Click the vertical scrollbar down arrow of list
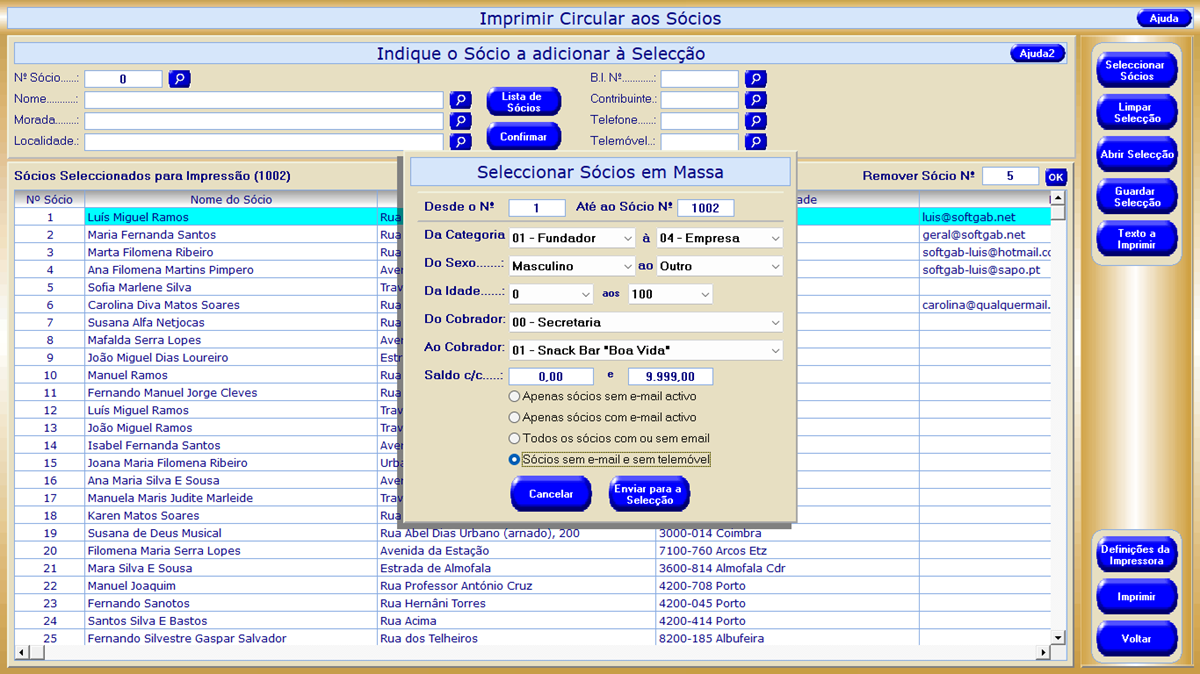Viewport: 1200px width, 674px height. click(x=1058, y=638)
